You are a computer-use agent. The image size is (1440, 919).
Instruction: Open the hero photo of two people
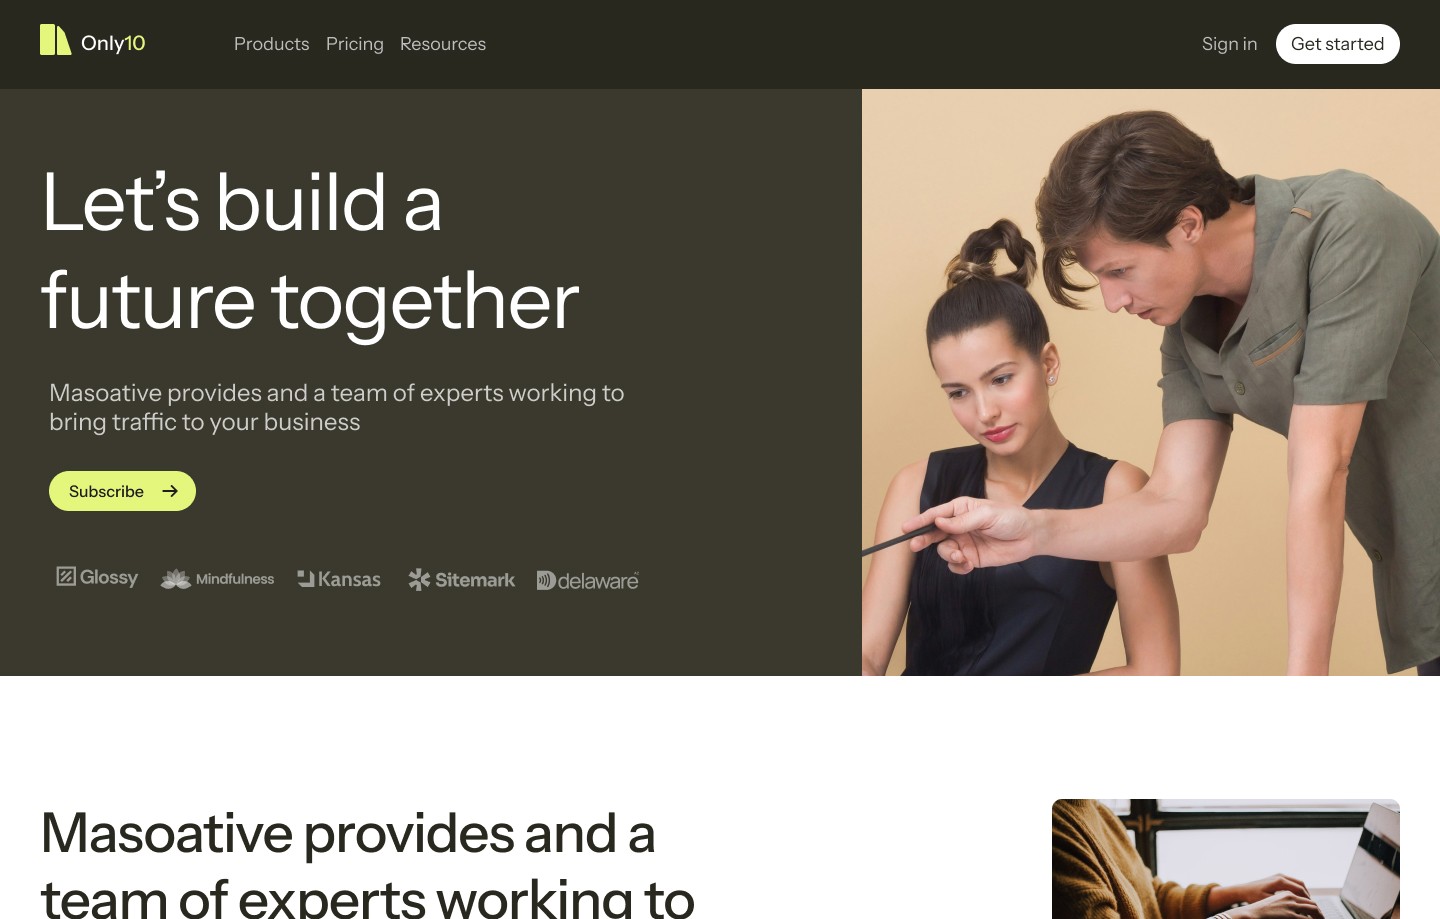click(1151, 382)
